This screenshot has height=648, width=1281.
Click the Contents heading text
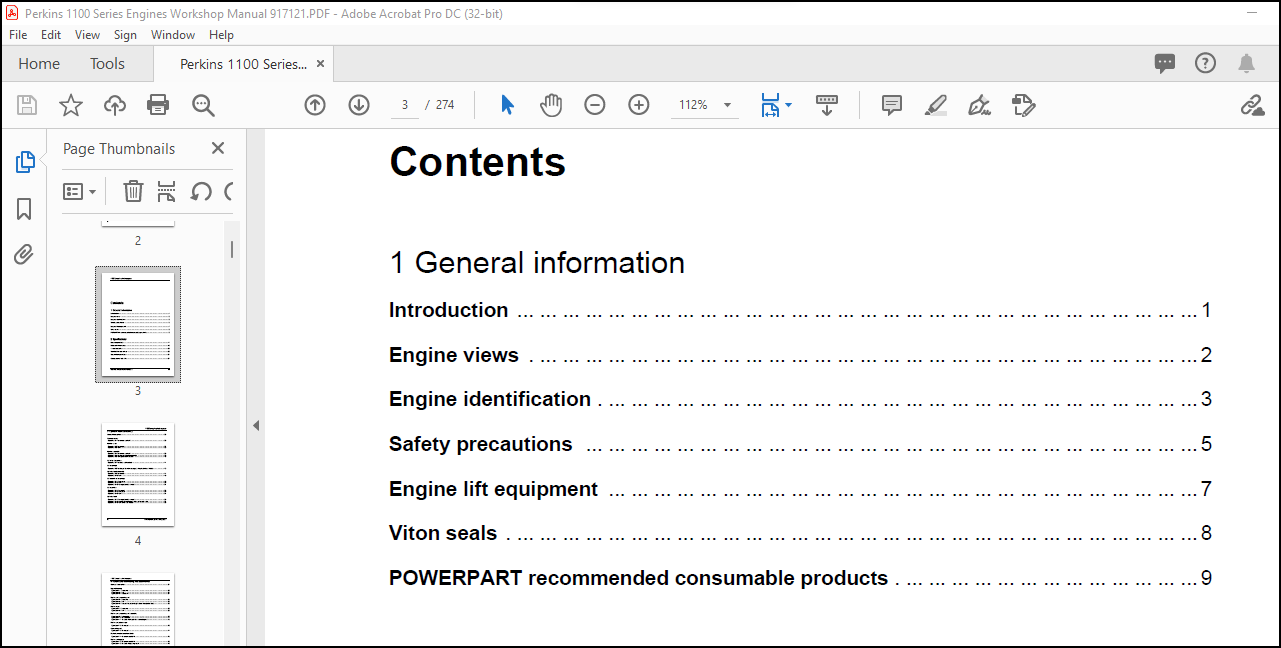click(x=478, y=161)
